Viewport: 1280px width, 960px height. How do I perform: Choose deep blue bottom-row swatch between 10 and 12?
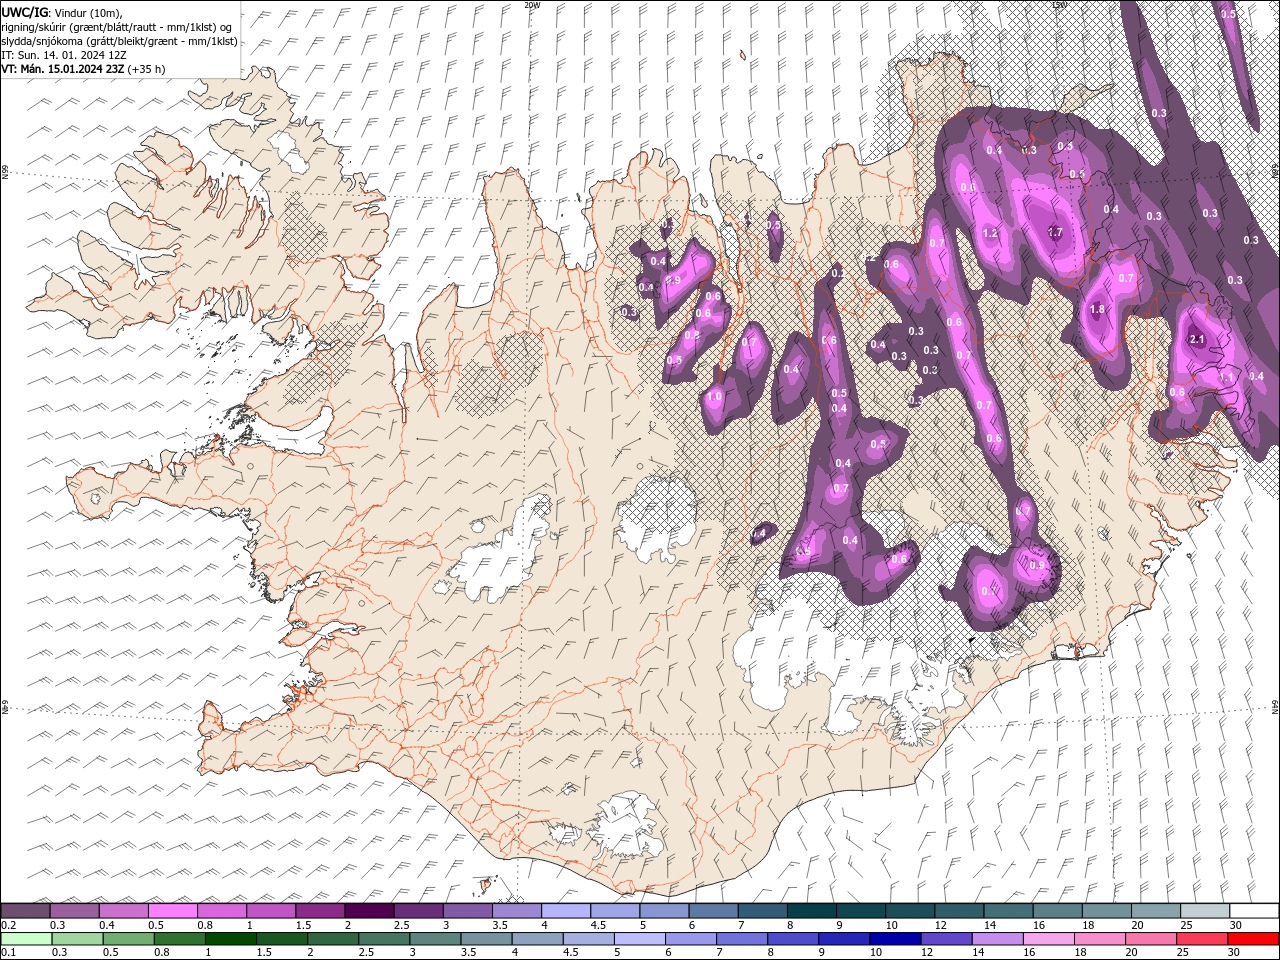(895, 939)
